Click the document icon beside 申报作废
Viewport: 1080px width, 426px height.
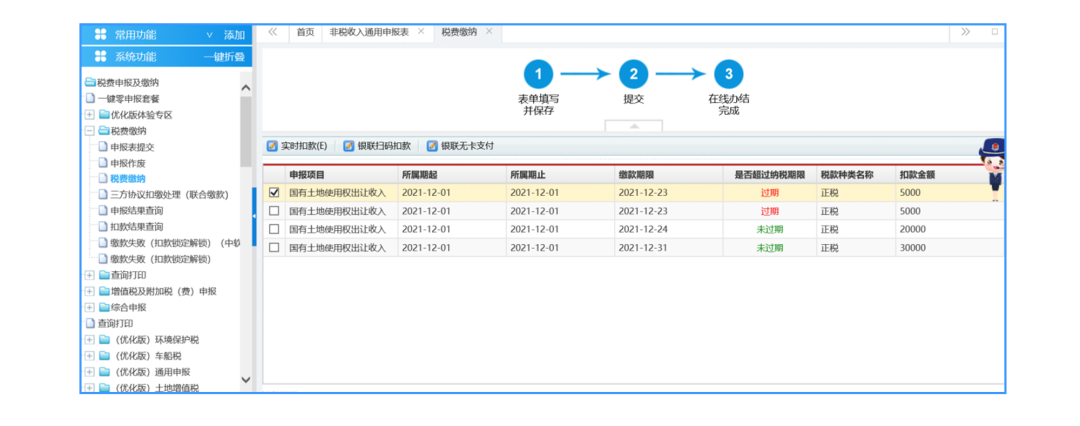[103, 163]
